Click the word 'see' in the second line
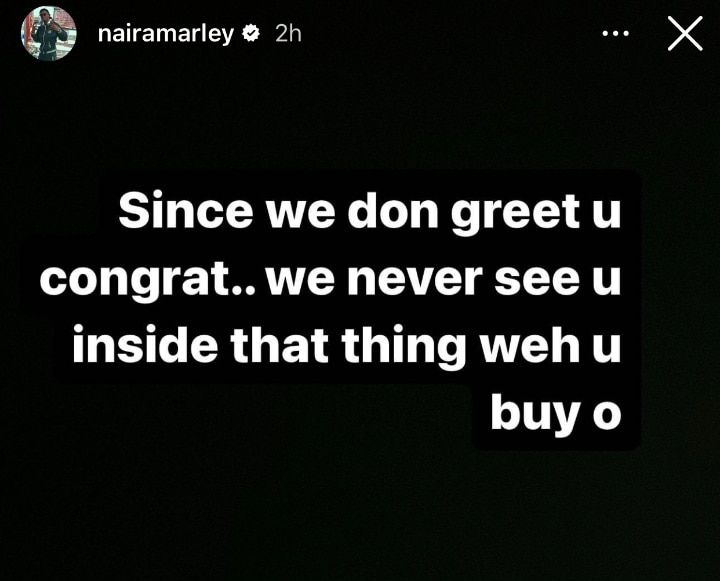Viewport: 720px width, 581px height. pos(537,280)
